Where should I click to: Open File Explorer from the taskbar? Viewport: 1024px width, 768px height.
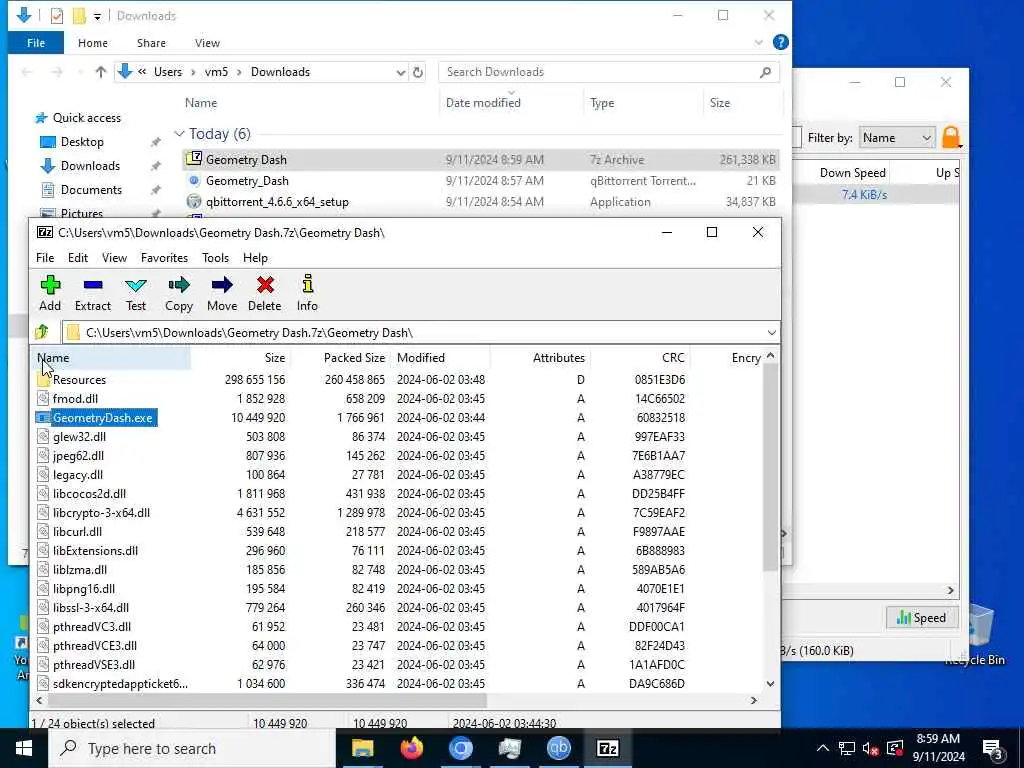pyautogui.click(x=362, y=748)
